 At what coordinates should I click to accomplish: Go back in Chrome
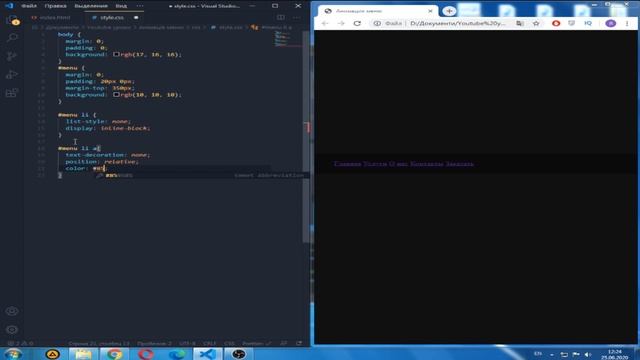click(x=325, y=24)
